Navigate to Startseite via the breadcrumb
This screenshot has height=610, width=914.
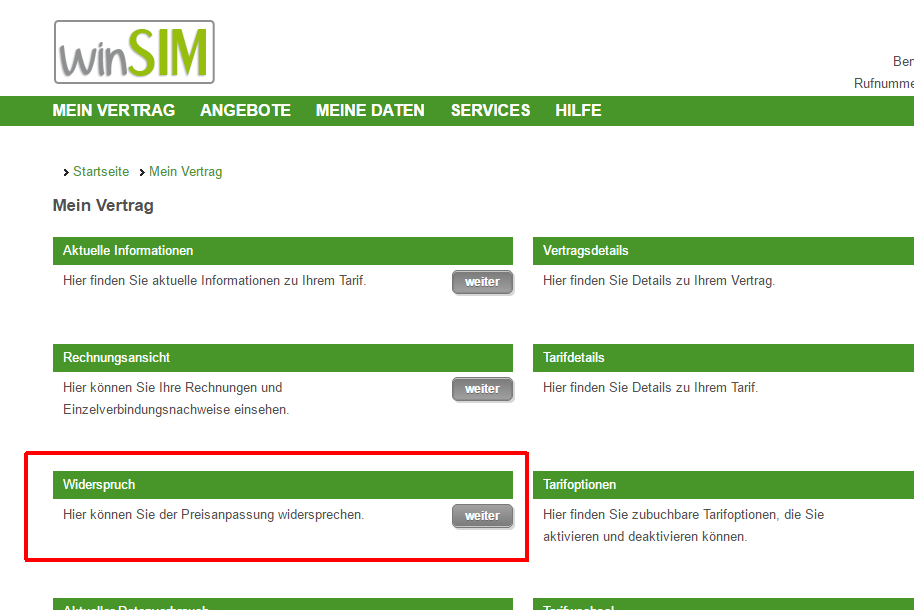tap(100, 171)
